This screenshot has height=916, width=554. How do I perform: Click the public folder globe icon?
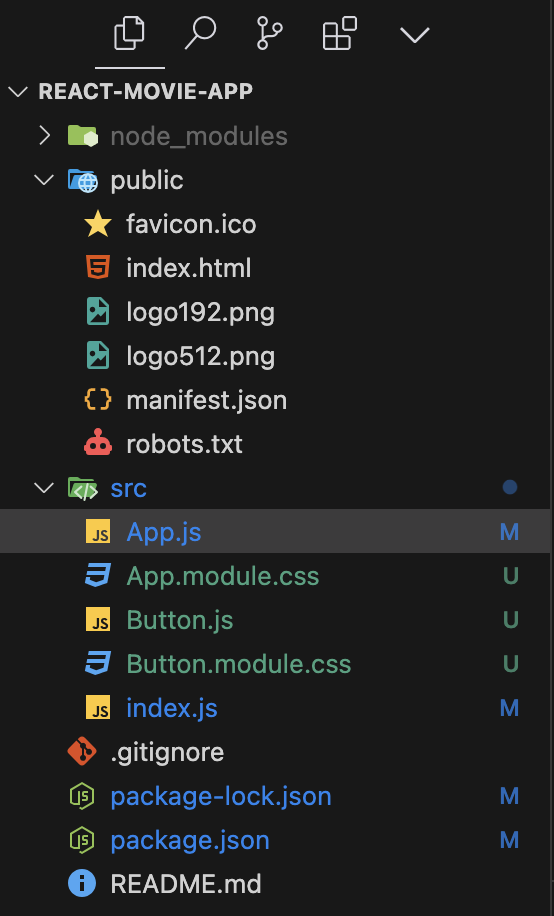pos(82,180)
